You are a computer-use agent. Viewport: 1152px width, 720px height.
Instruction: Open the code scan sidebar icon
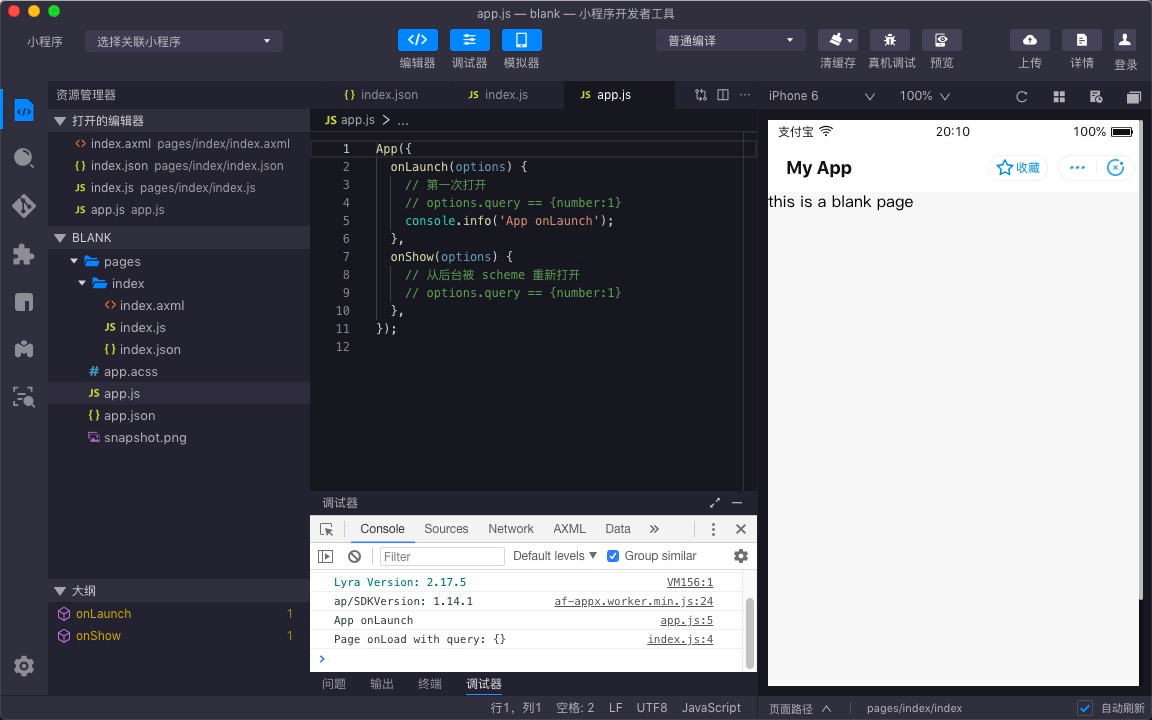coord(24,397)
